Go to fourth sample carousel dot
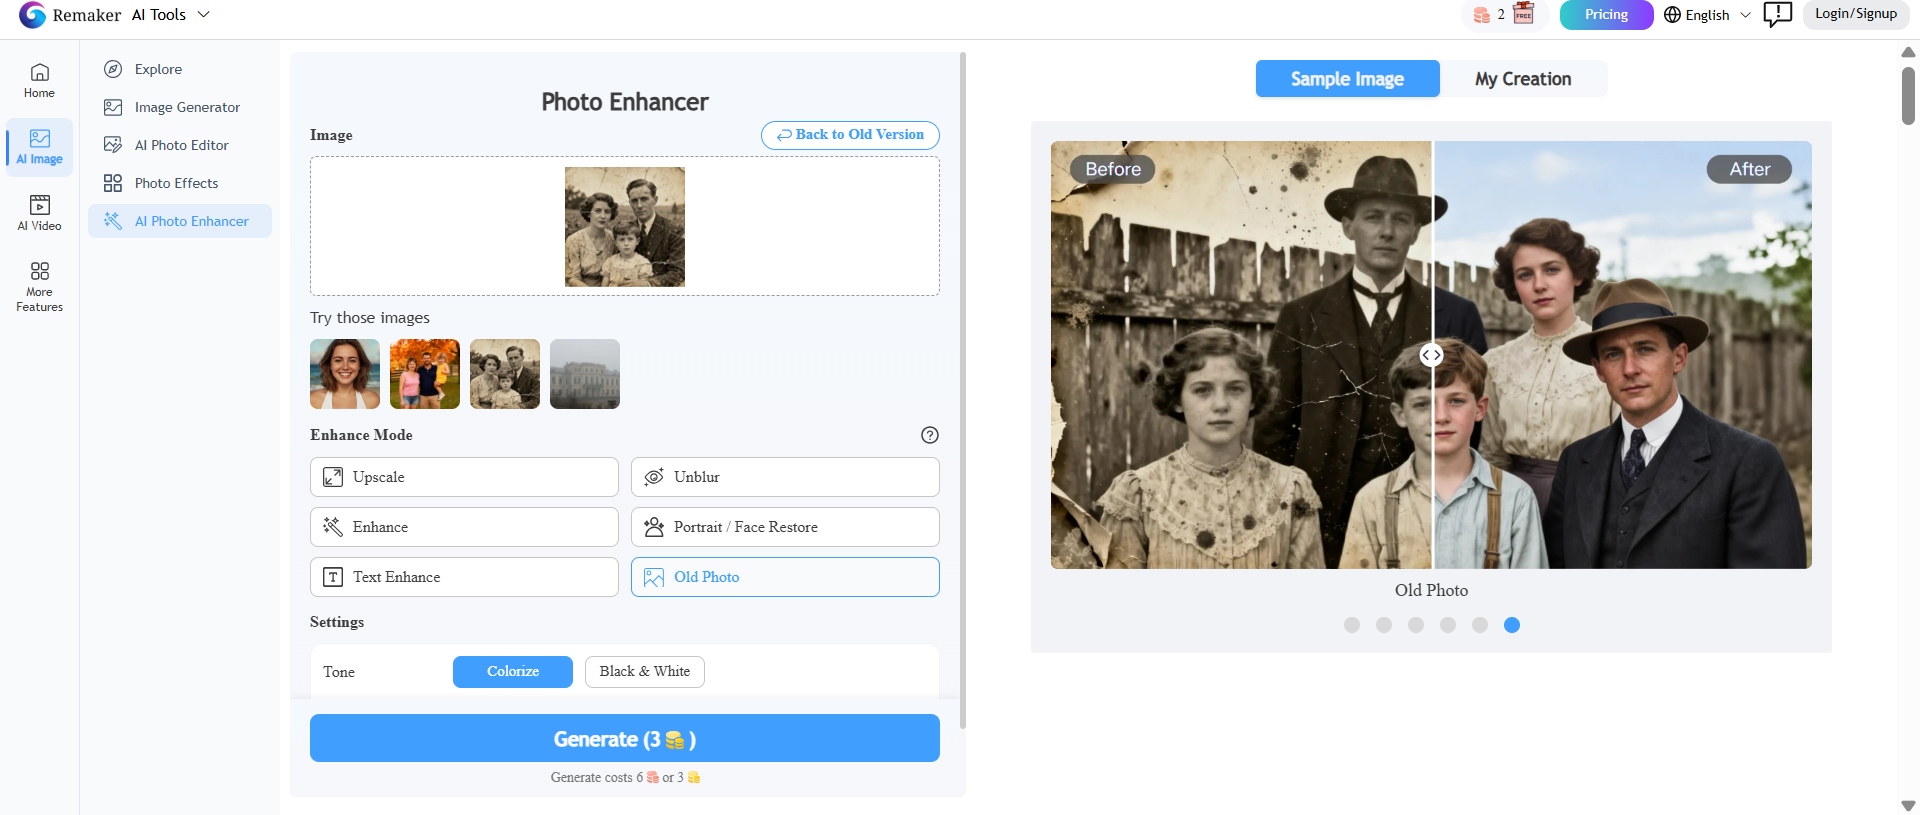 (x=1448, y=625)
